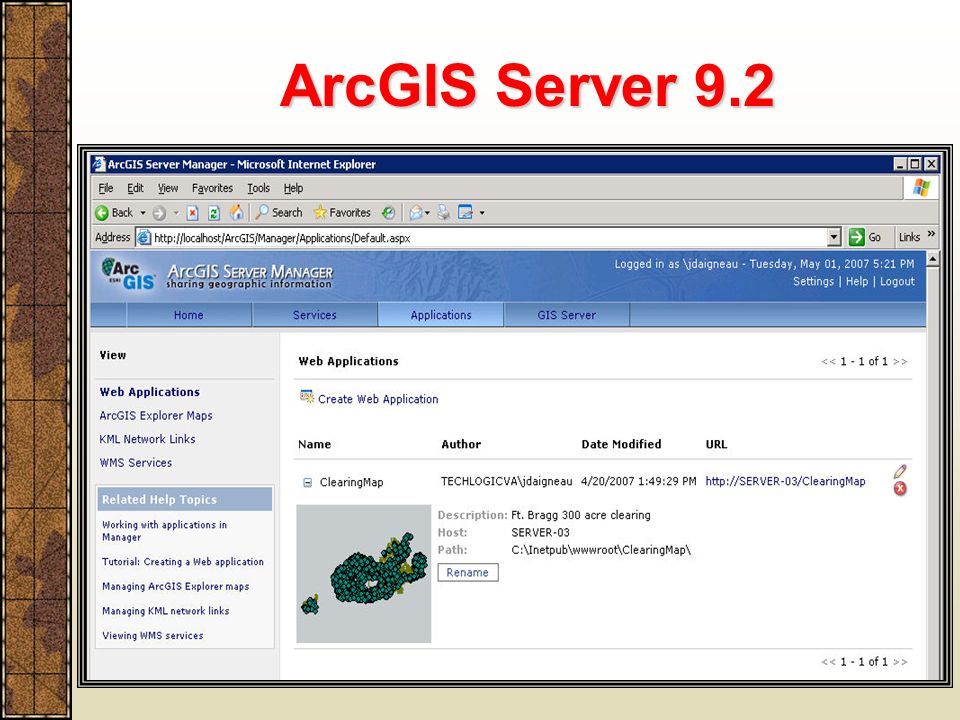Select Web Applications in the View panel
The height and width of the screenshot is (720, 960).
[x=149, y=392]
